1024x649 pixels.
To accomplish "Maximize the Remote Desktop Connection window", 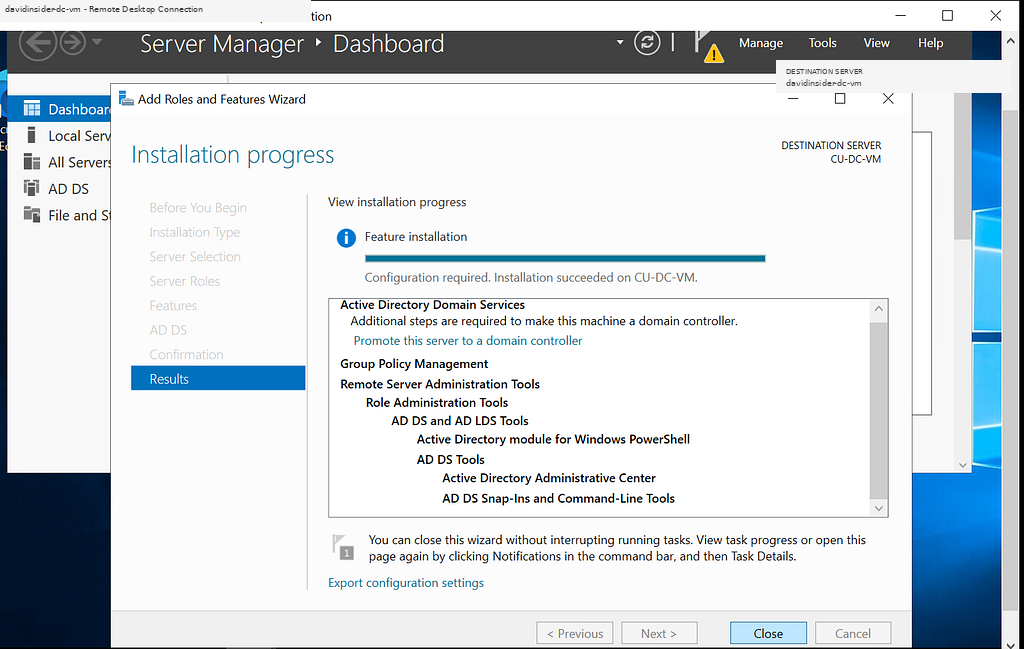I will pos(948,16).
